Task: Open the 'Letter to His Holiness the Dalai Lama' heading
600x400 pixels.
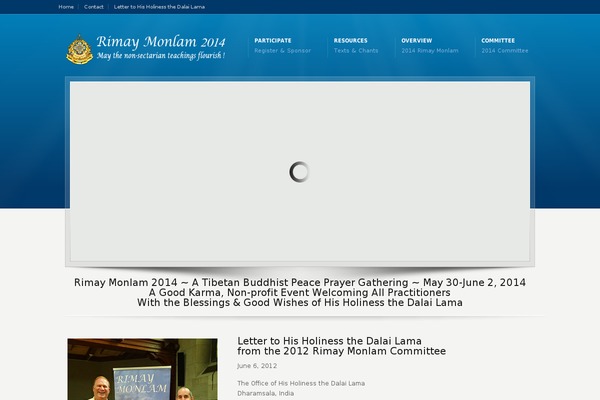Action: coord(329,341)
